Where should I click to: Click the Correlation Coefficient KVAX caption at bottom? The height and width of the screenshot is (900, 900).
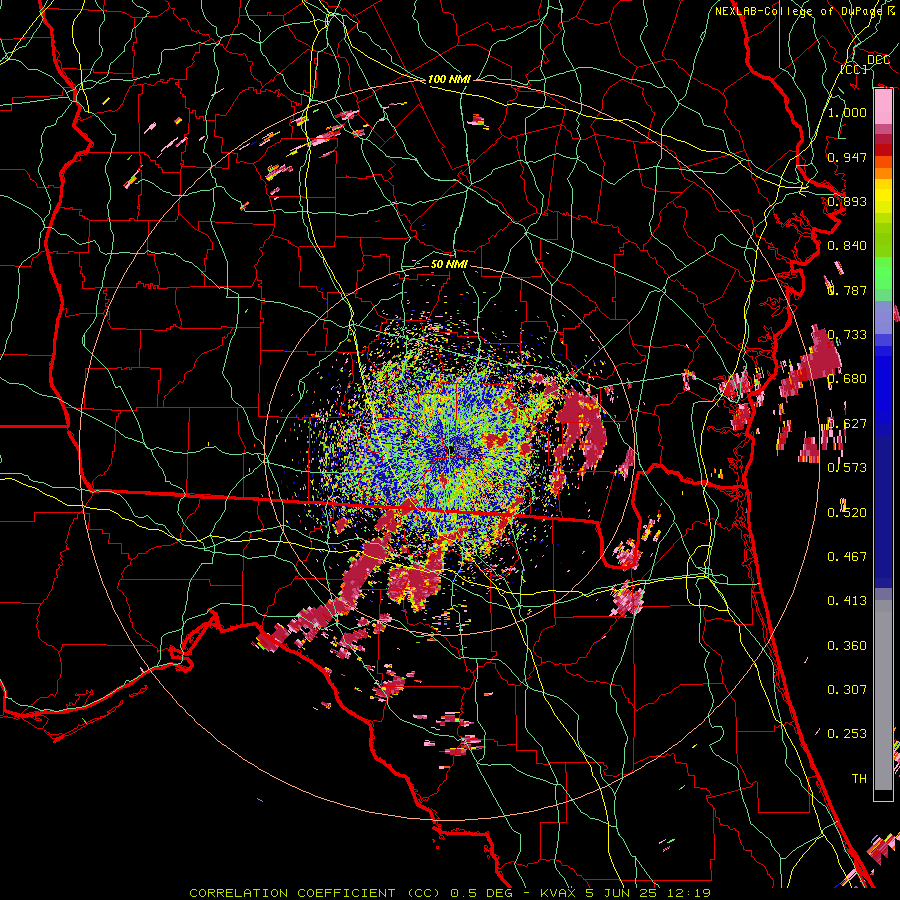point(450,893)
